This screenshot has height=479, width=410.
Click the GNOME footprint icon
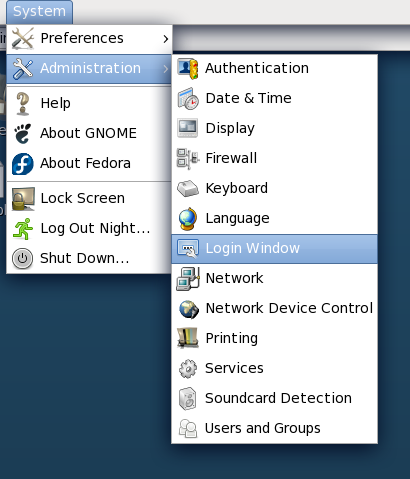(x=23, y=133)
